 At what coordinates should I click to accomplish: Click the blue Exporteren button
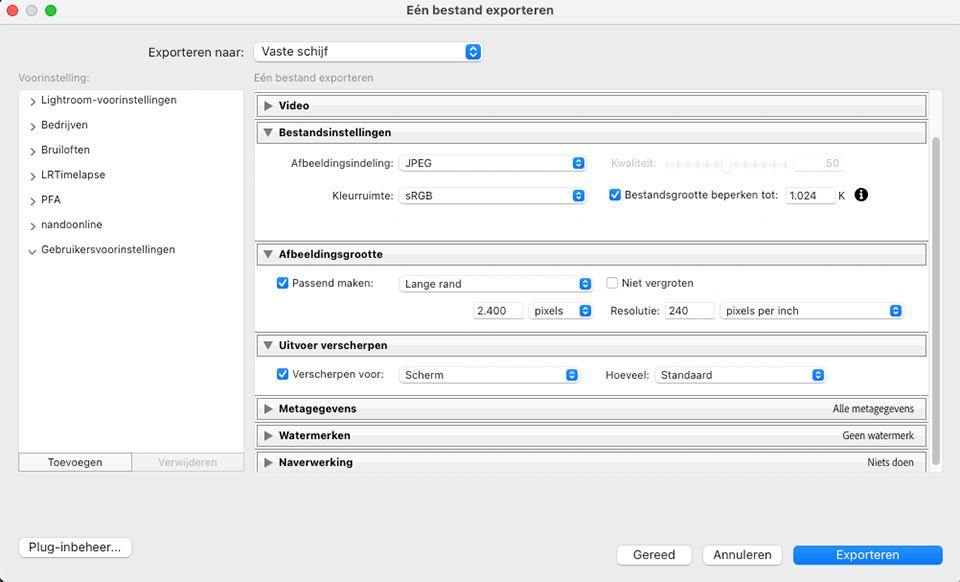(x=868, y=555)
